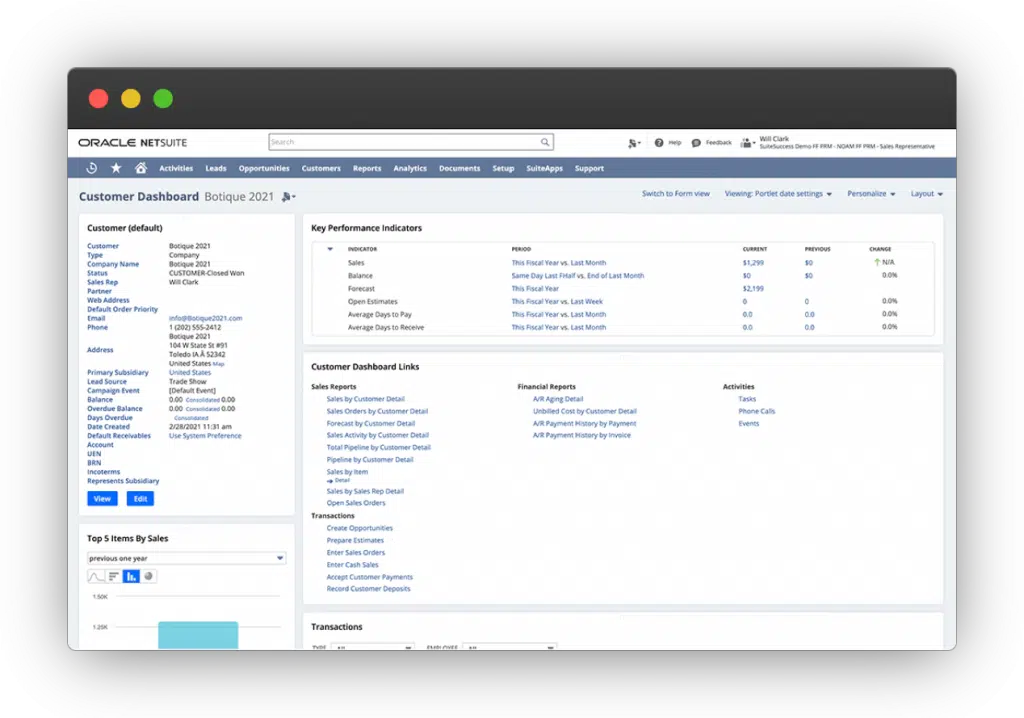Switch chart to horizontal bar view
1024x718 pixels.
tap(114, 576)
